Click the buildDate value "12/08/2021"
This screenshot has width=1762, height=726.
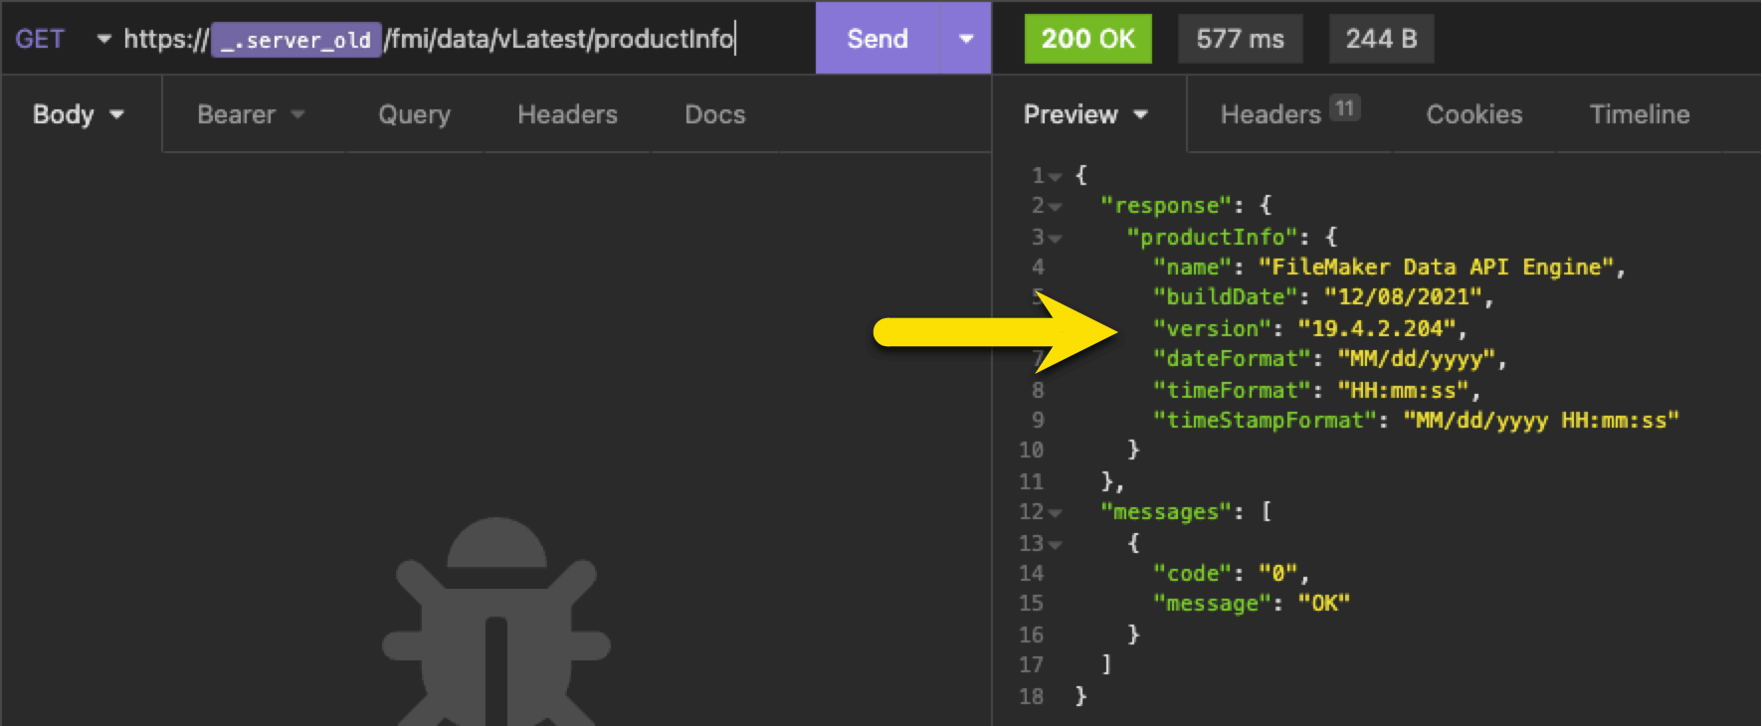pos(1403,297)
